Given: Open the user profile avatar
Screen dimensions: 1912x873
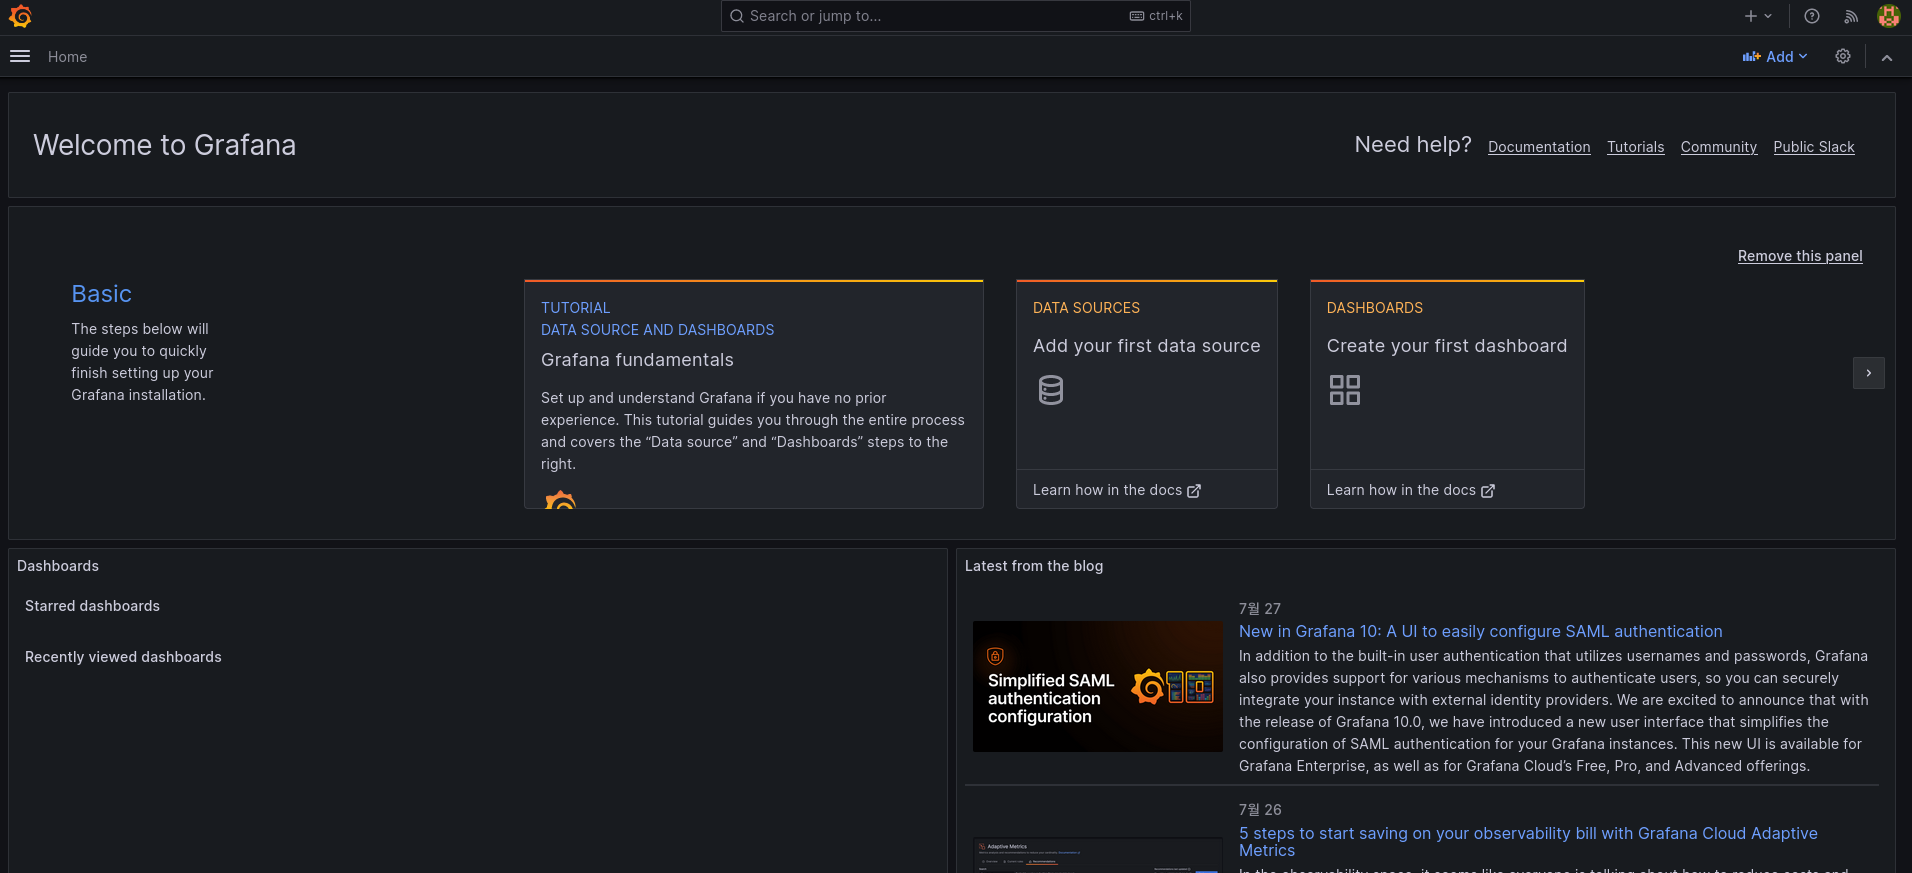Looking at the screenshot, I should [x=1888, y=16].
